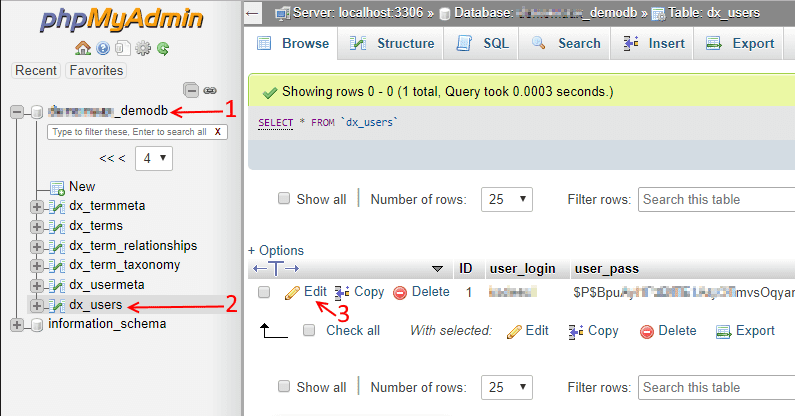The height and width of the screenshot is (416, 795).
Task: Tick the lower Show all checkbox
Action: [283, 386]
